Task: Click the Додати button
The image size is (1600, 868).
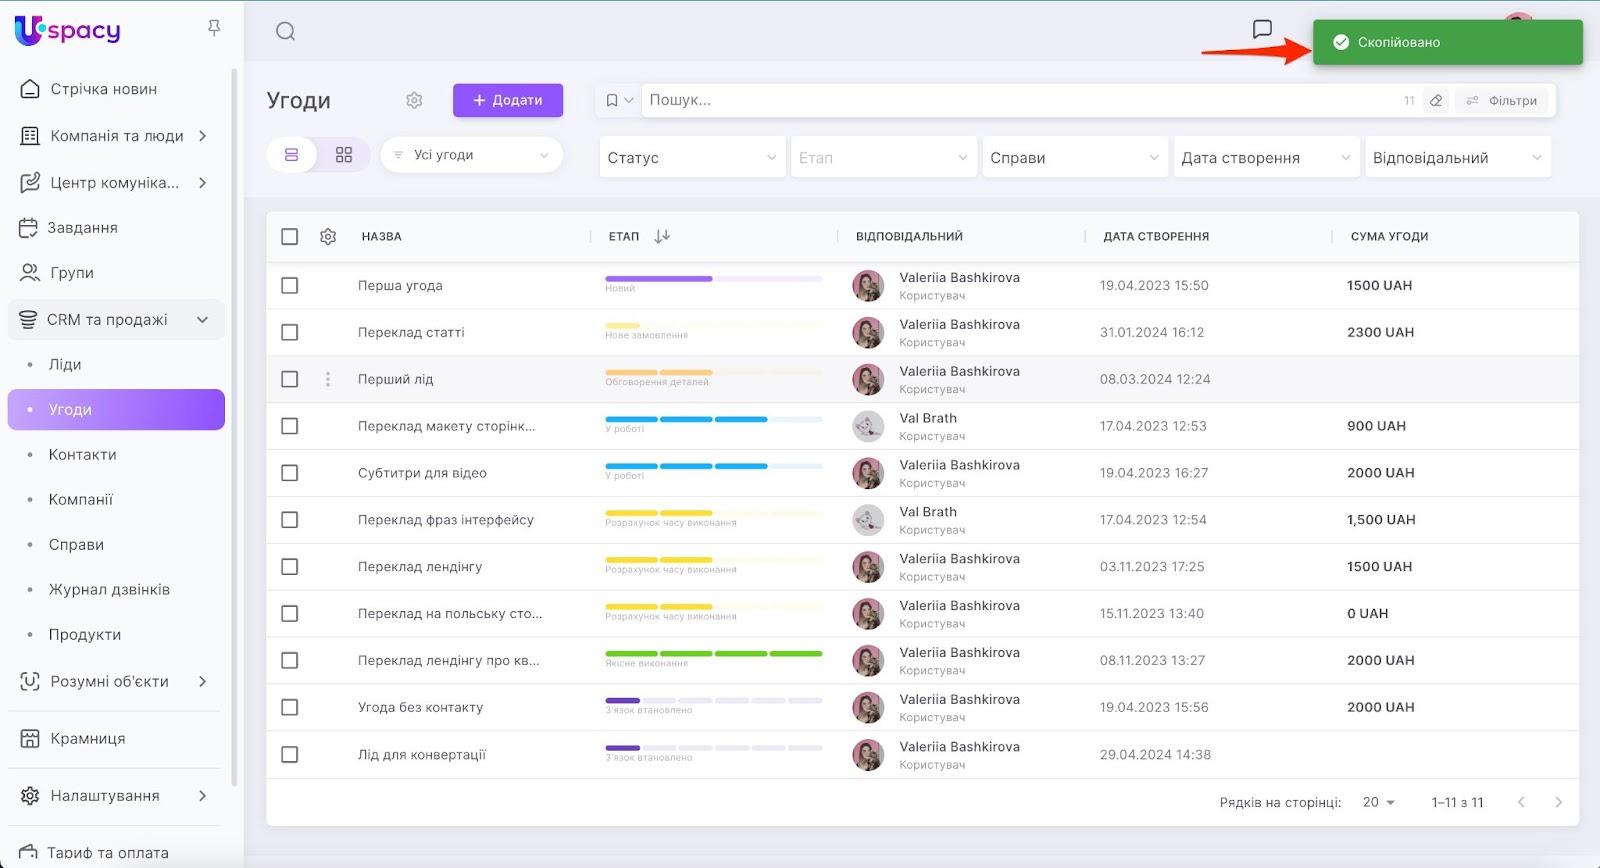Action: pyautogui.click(x=508, y=100)
